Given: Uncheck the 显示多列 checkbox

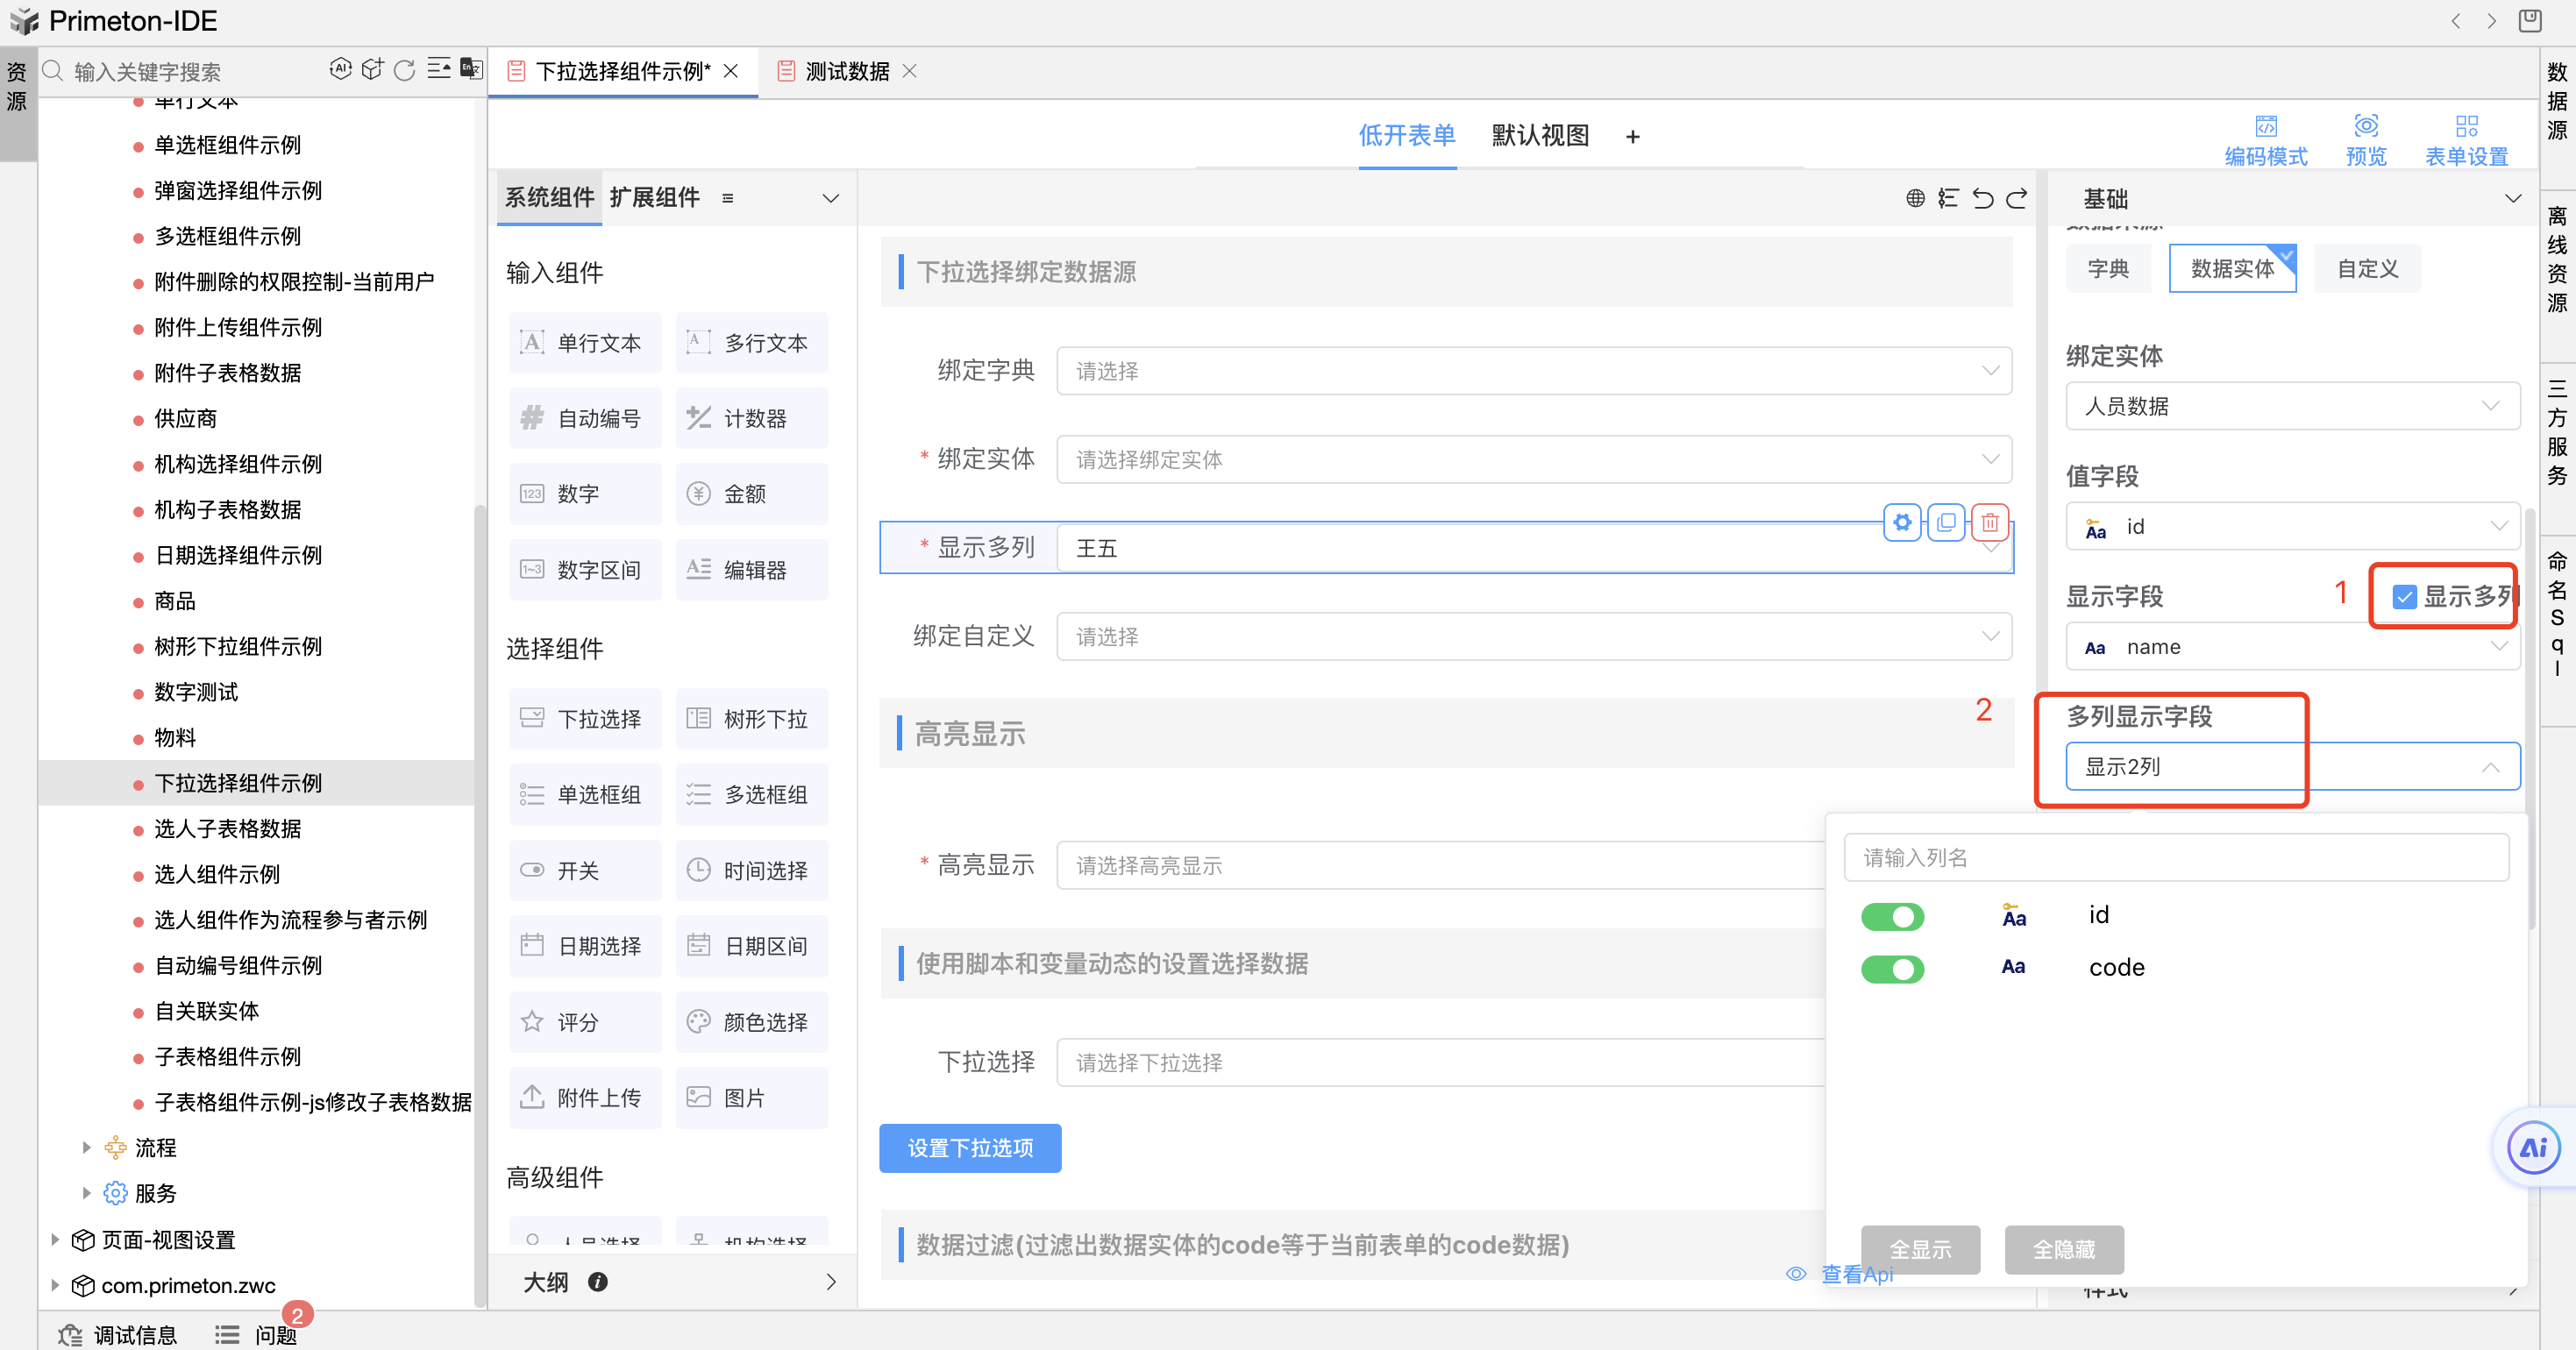Looking at the screenshot, I should coord(2403,597).
